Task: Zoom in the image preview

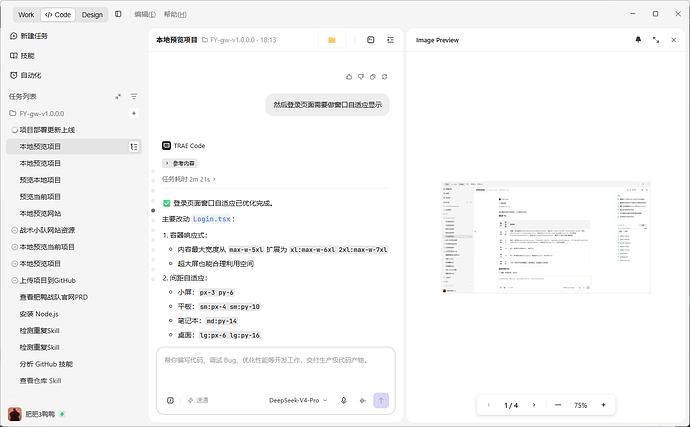Action: click(x=603, y=405)
